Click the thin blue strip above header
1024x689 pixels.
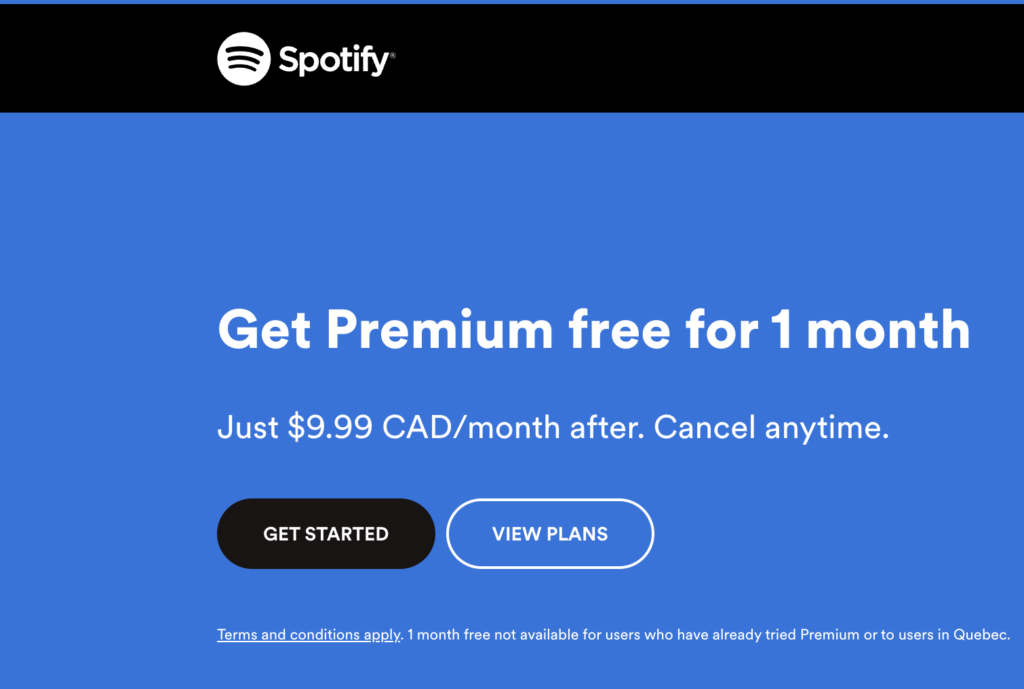click(512, 2)
